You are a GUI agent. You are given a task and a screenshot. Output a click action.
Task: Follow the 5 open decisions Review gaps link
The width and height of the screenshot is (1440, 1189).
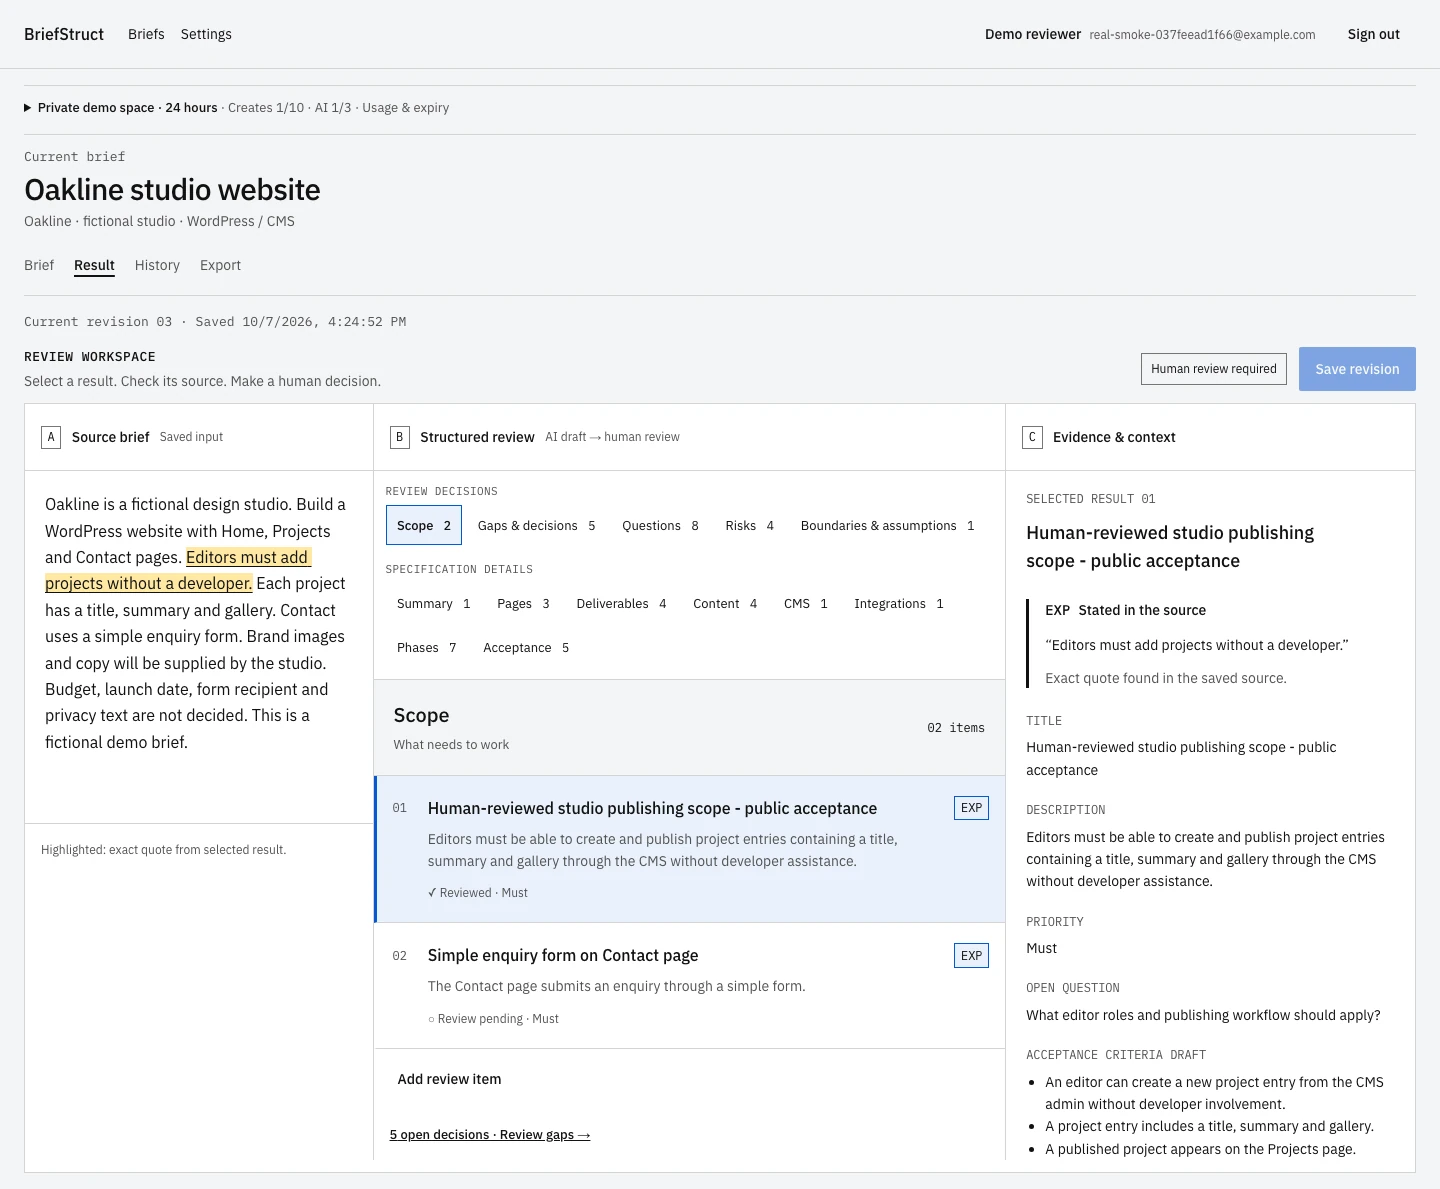(490, 1135)
